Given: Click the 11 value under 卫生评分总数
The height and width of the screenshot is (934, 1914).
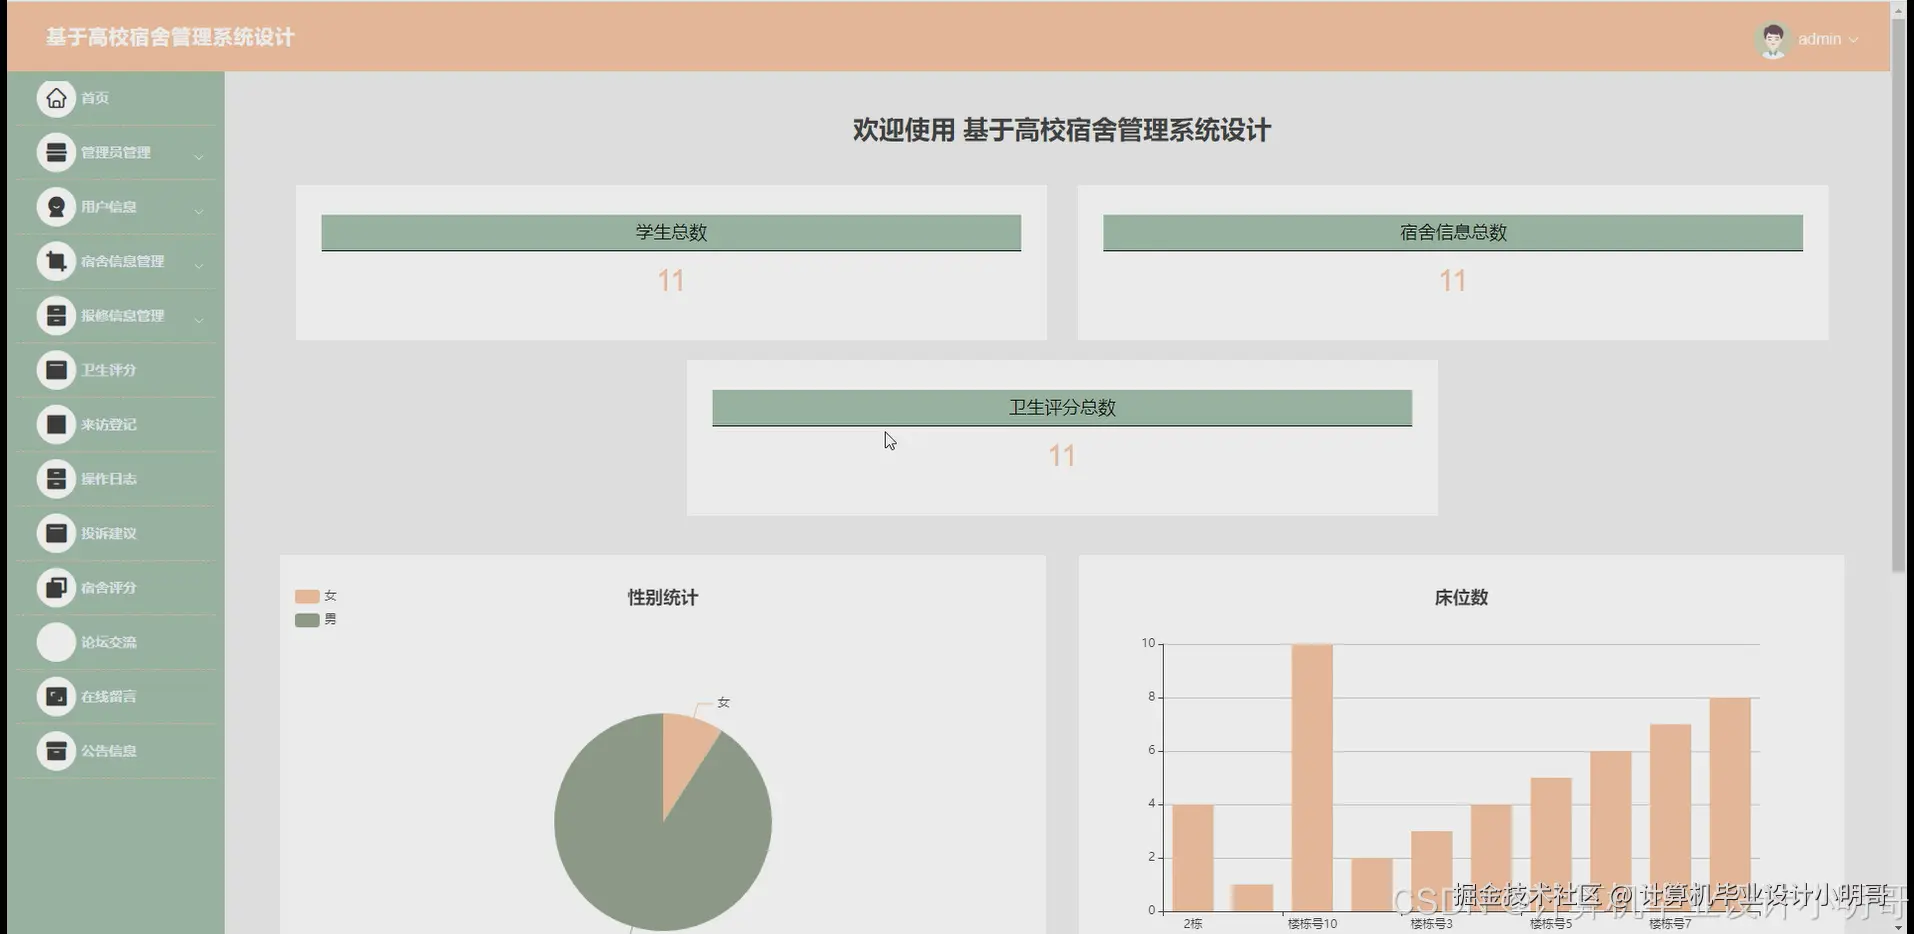Looking at the screenshot, I should (x=1062, y=456).
